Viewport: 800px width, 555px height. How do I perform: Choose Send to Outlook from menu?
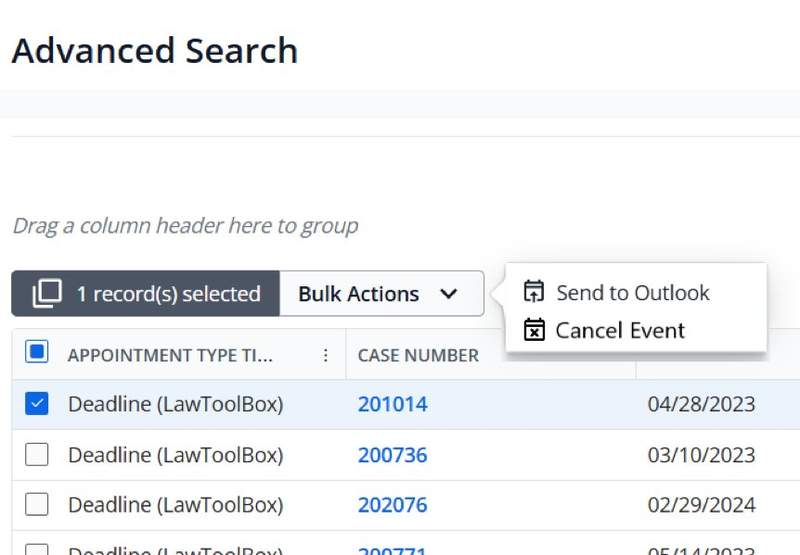[632, 293]
